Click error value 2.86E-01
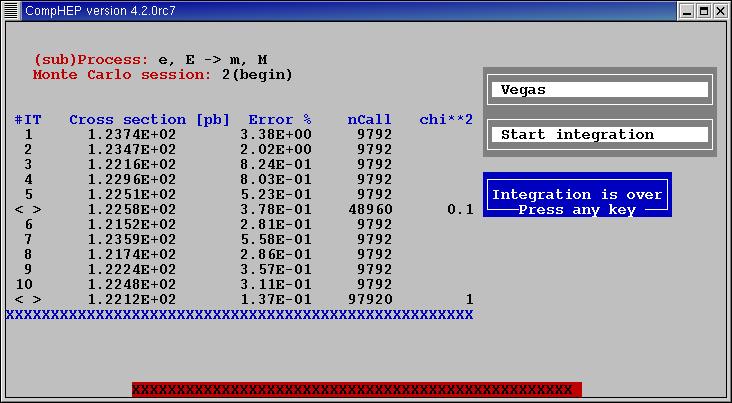 275,254
